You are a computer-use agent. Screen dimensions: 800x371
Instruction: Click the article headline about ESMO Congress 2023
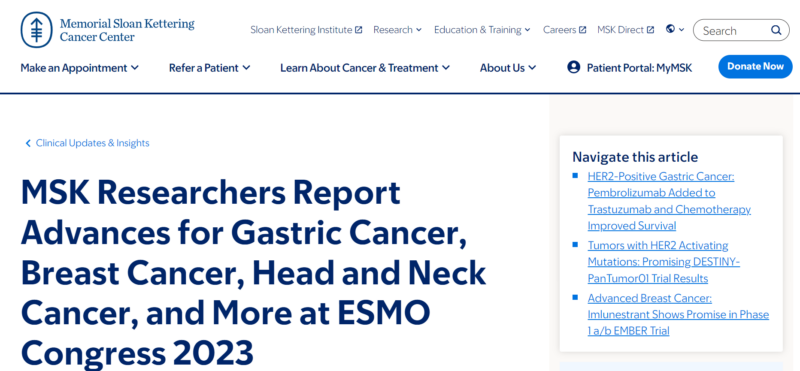click(253, 273)
